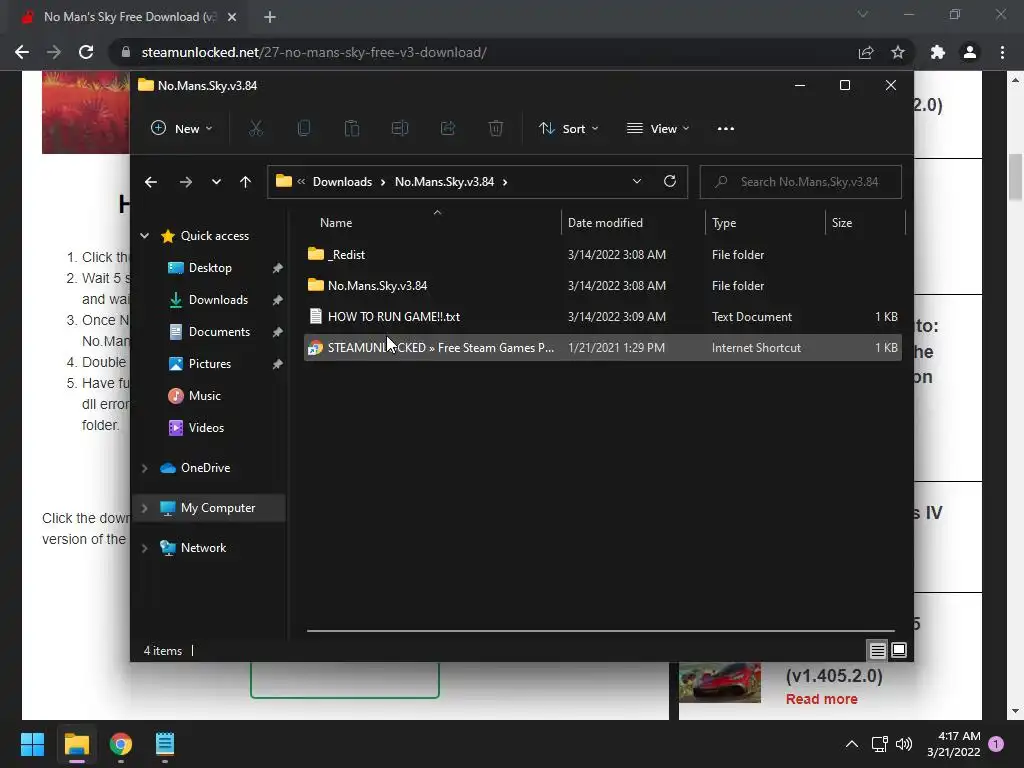
Task: Click the Chrome address bar URL
Action: point(313,52)
